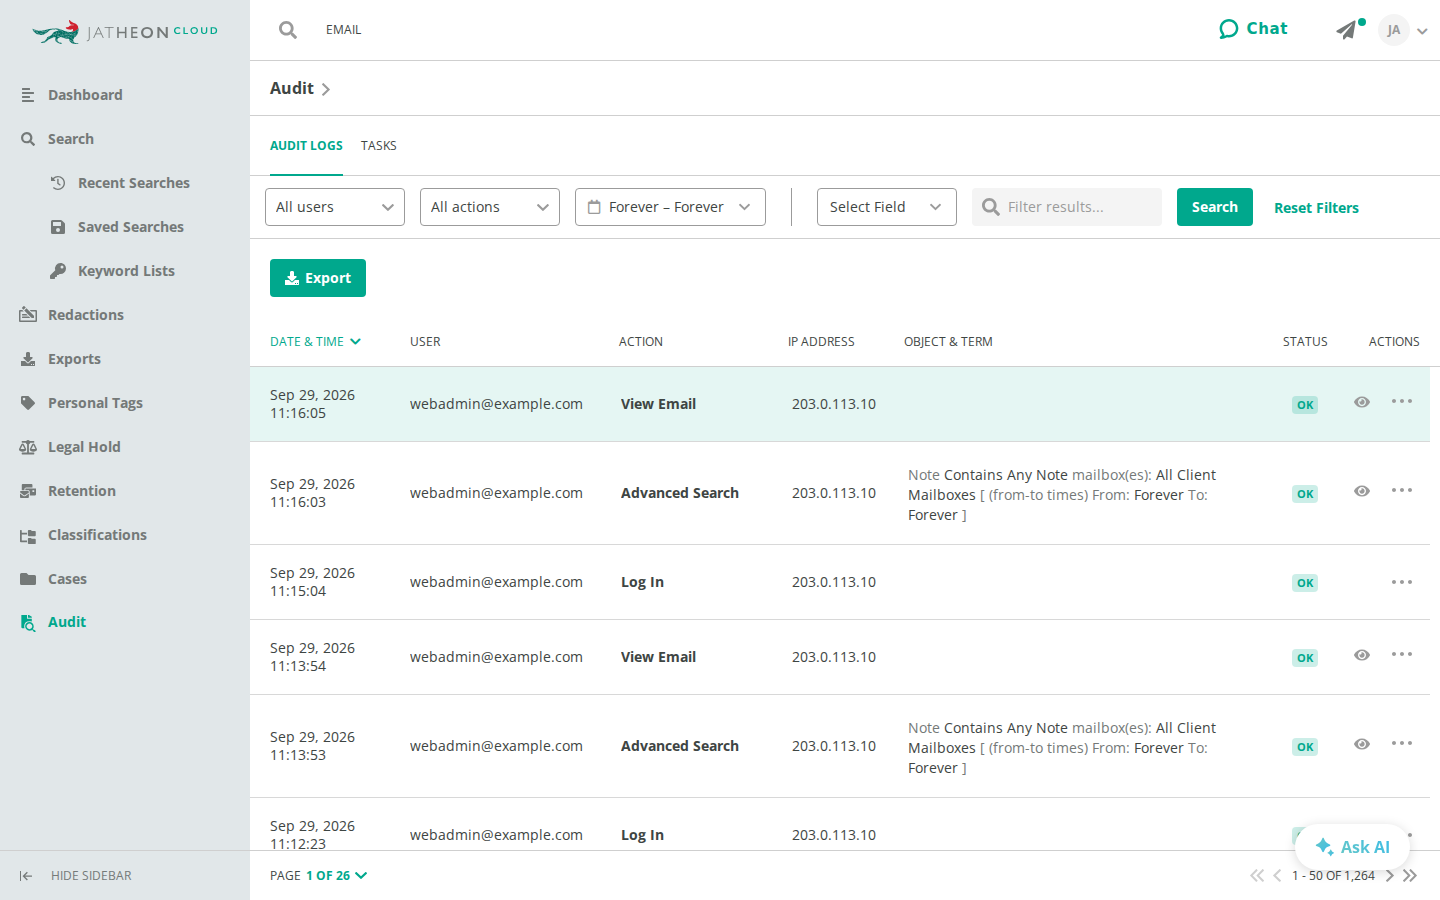Click the hide sidebar arrow icon
1440x900 pixels.
[x=26, y=876]
